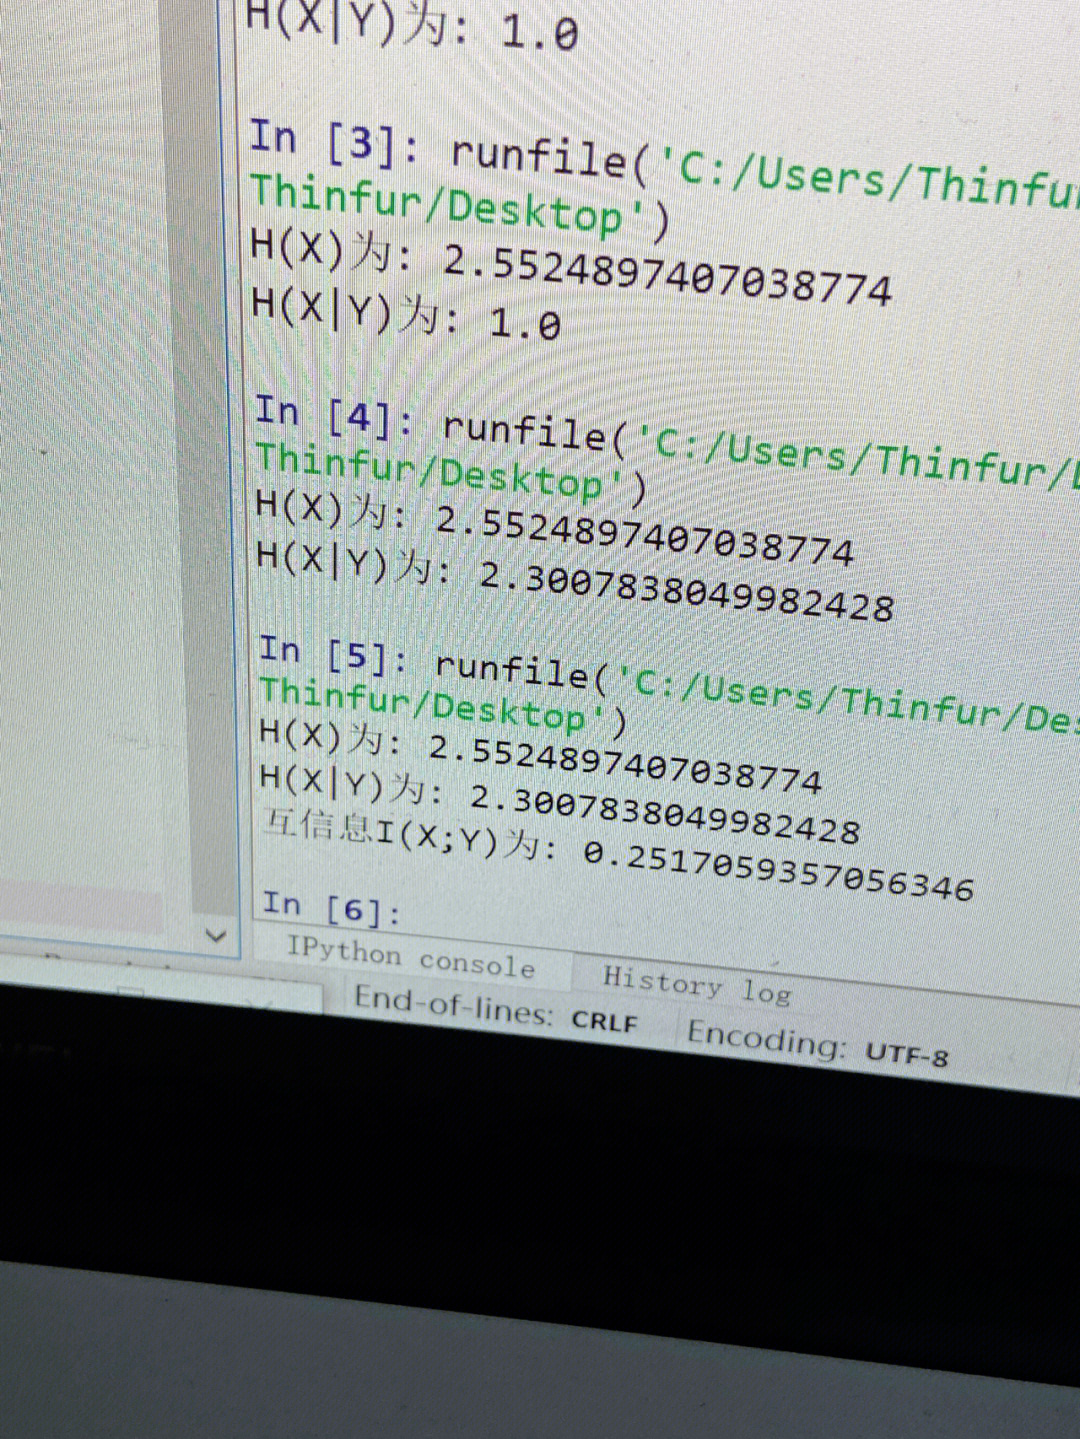The image size is (1080, 1439).
Task: Select the topmost H(X|Y) 1.0 output line
Action: pos(410,24)
